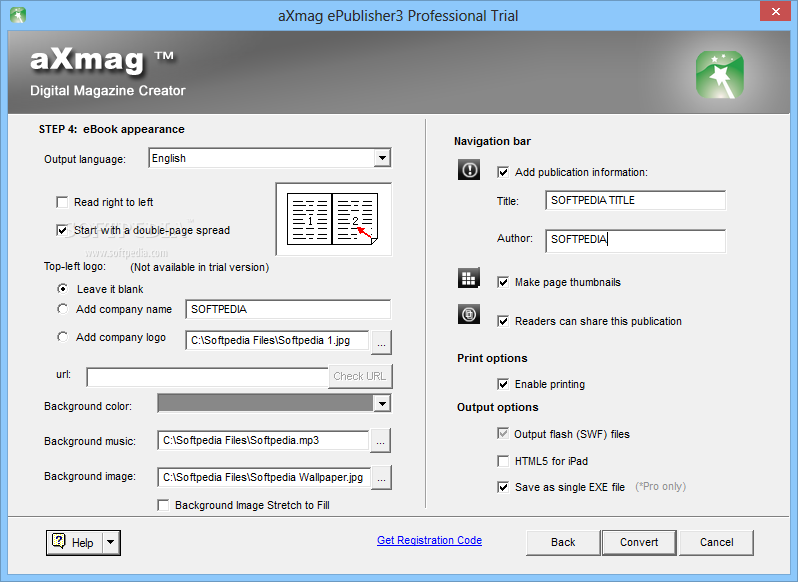Select Leave it blank radio option
This screenshot has width=798, height=582.
click(x=62, y=289)
